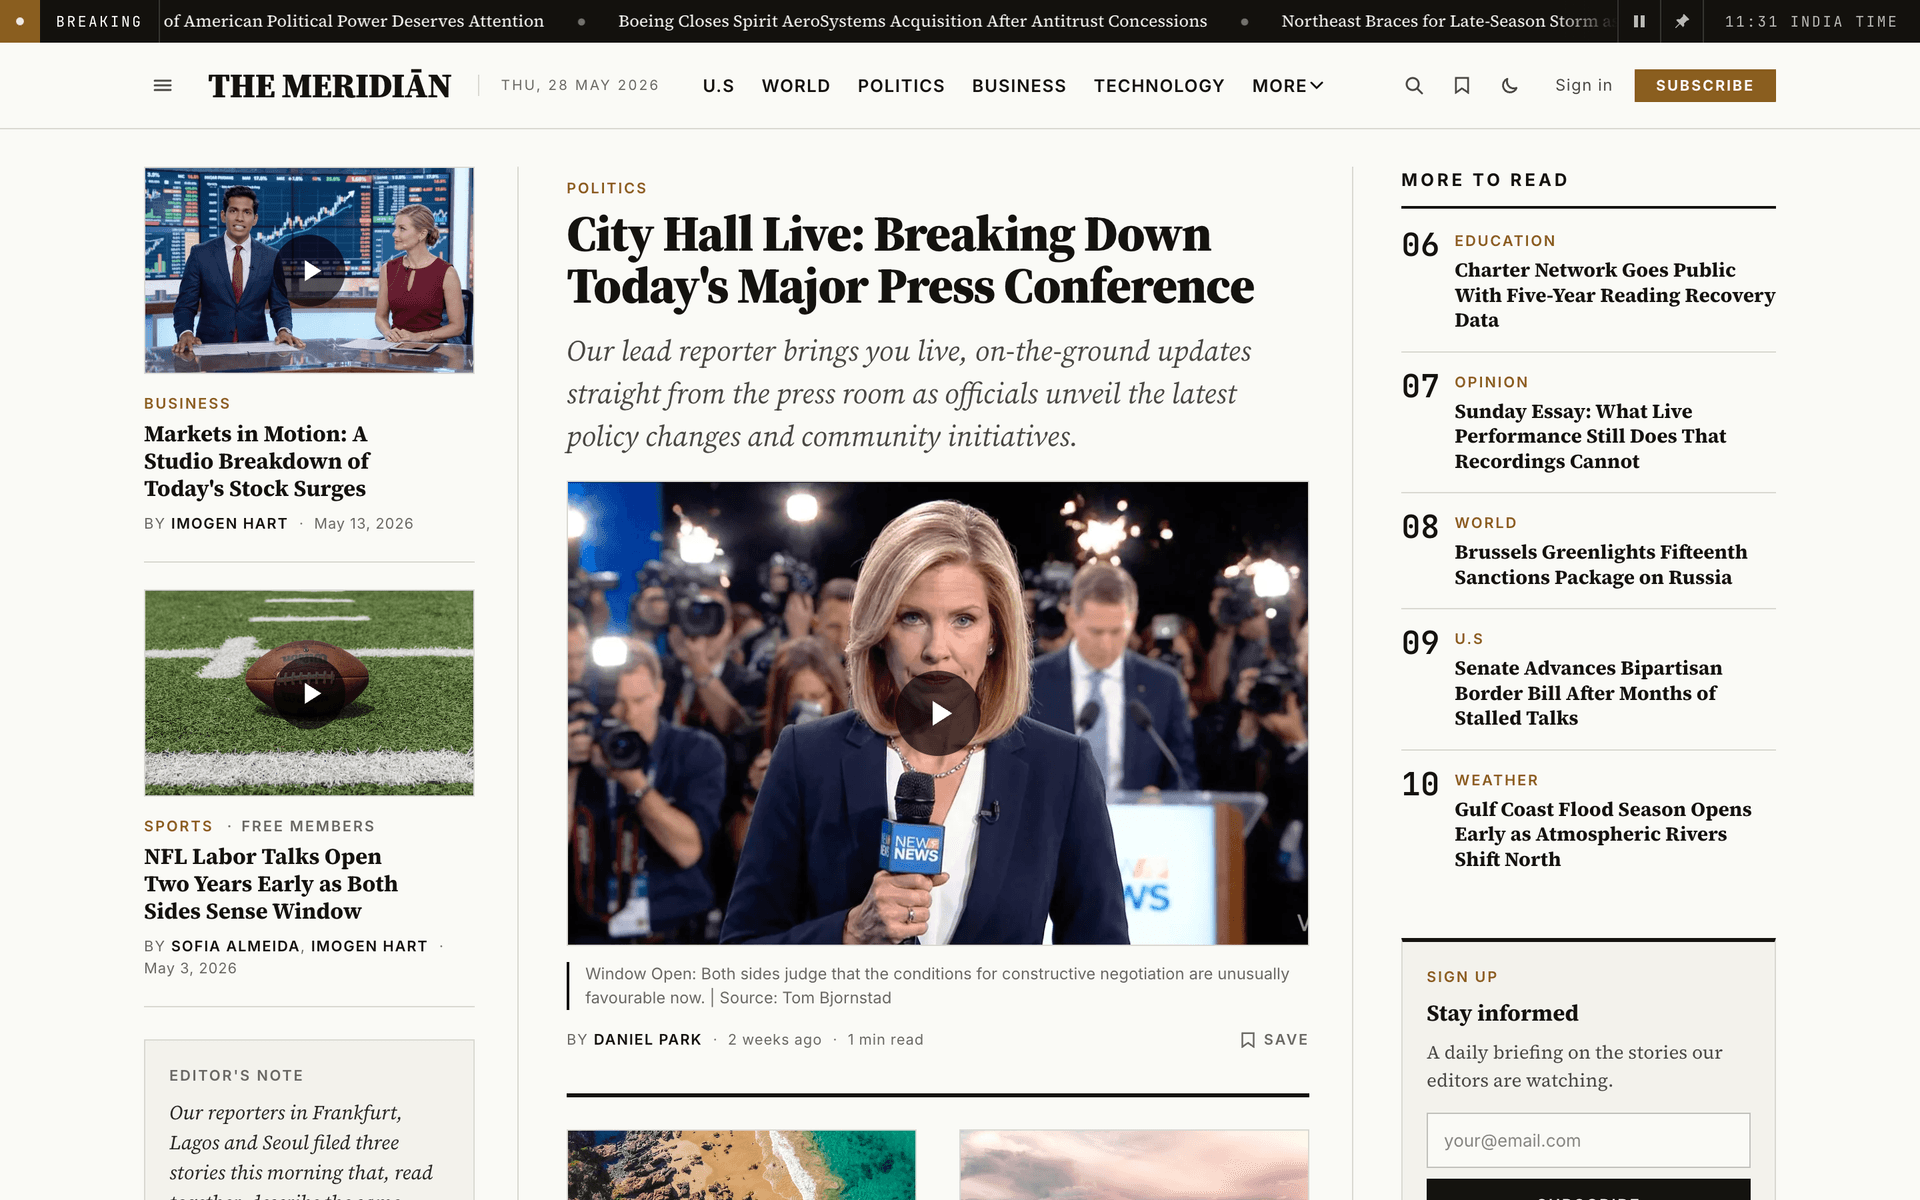Open saved bookmarks icon in header
Image resolution: width=1920 pixels, height=1200 pixels.
1462,86
